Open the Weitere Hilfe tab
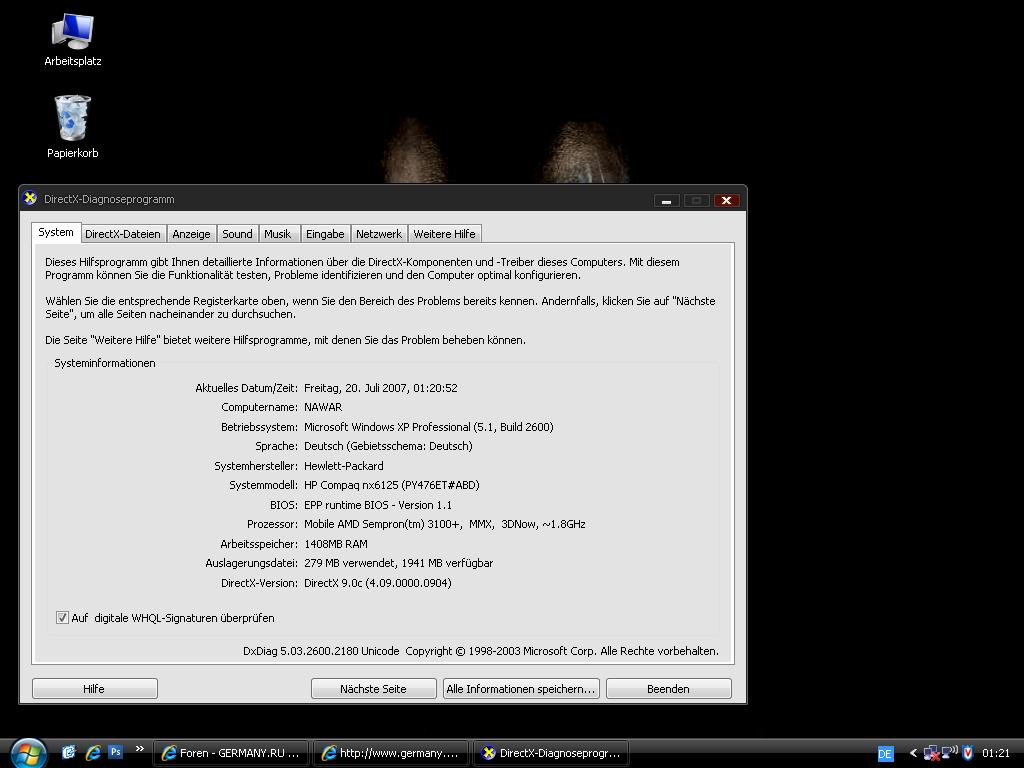The height and width of the screenshot is (768, 1024). pyautogui.click(x=445, y=234)
